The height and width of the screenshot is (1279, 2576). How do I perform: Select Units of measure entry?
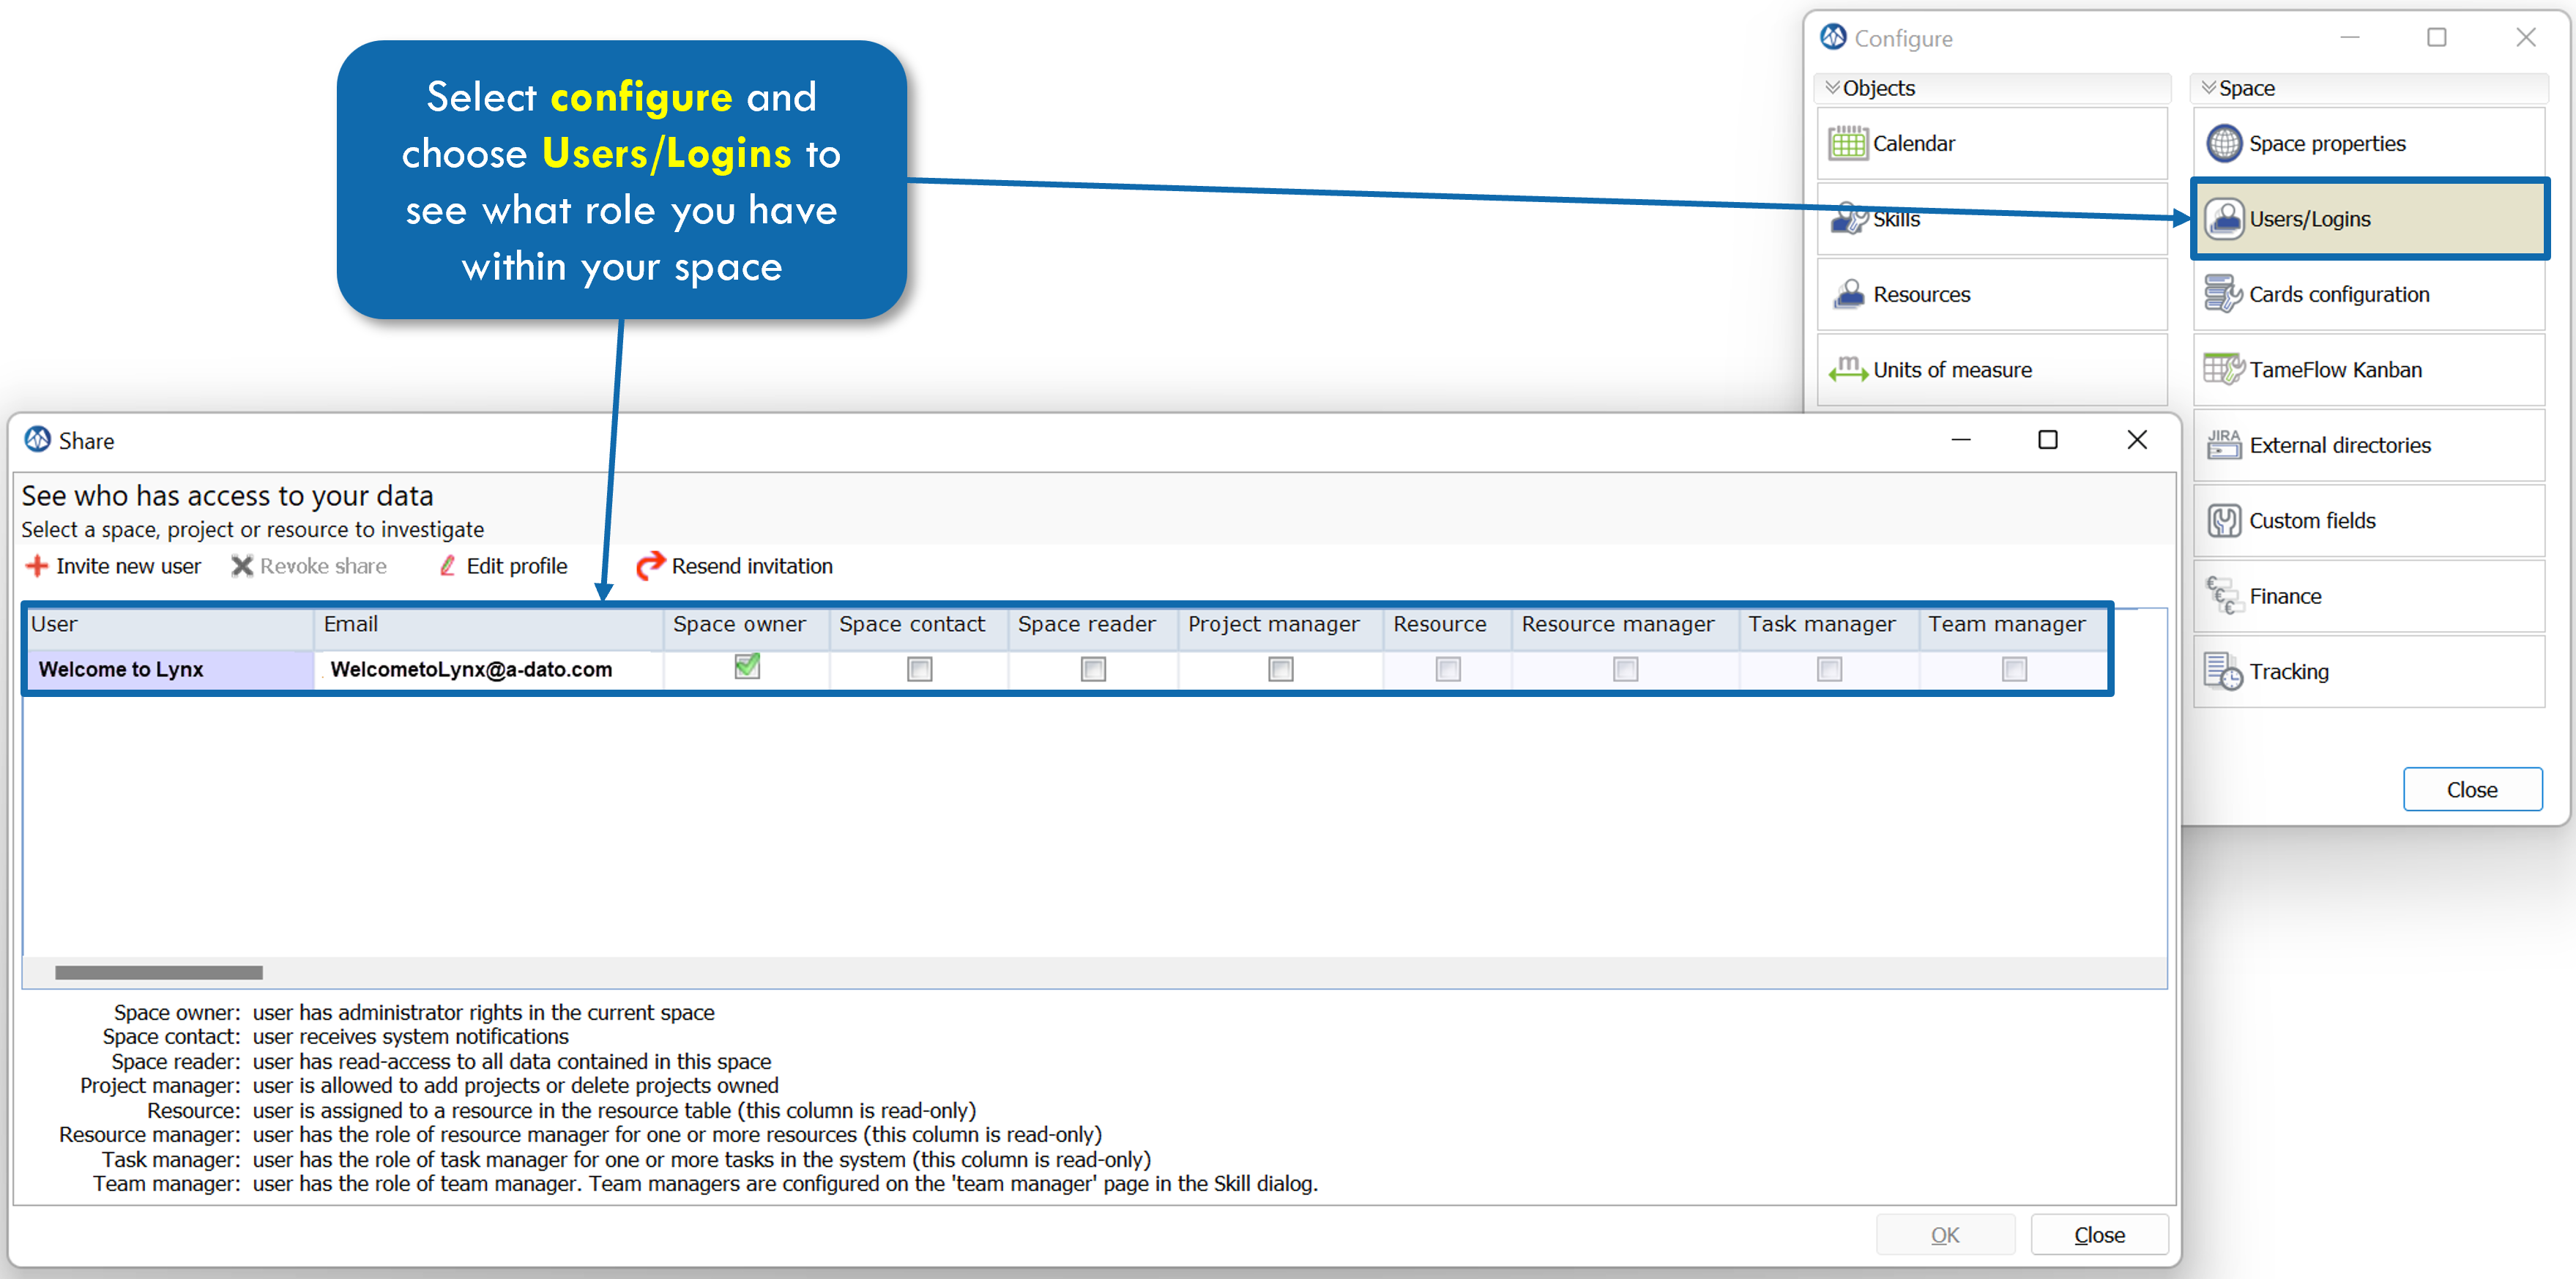click(1992, 369)
